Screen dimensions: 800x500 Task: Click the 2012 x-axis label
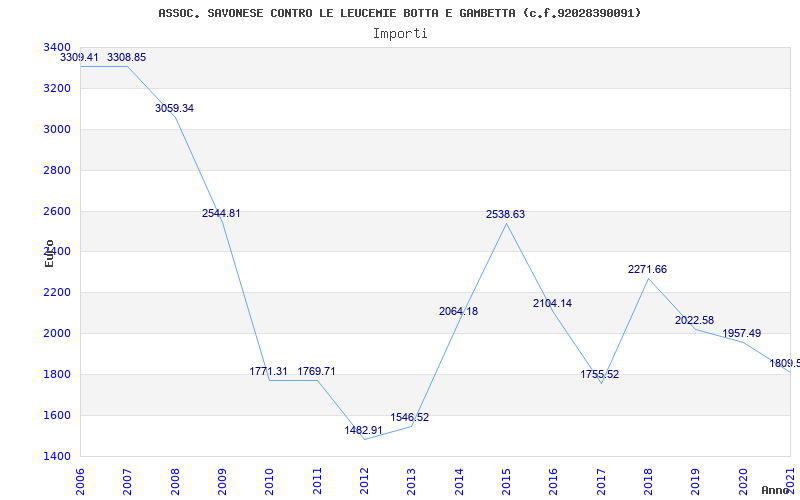click(364, 482)
